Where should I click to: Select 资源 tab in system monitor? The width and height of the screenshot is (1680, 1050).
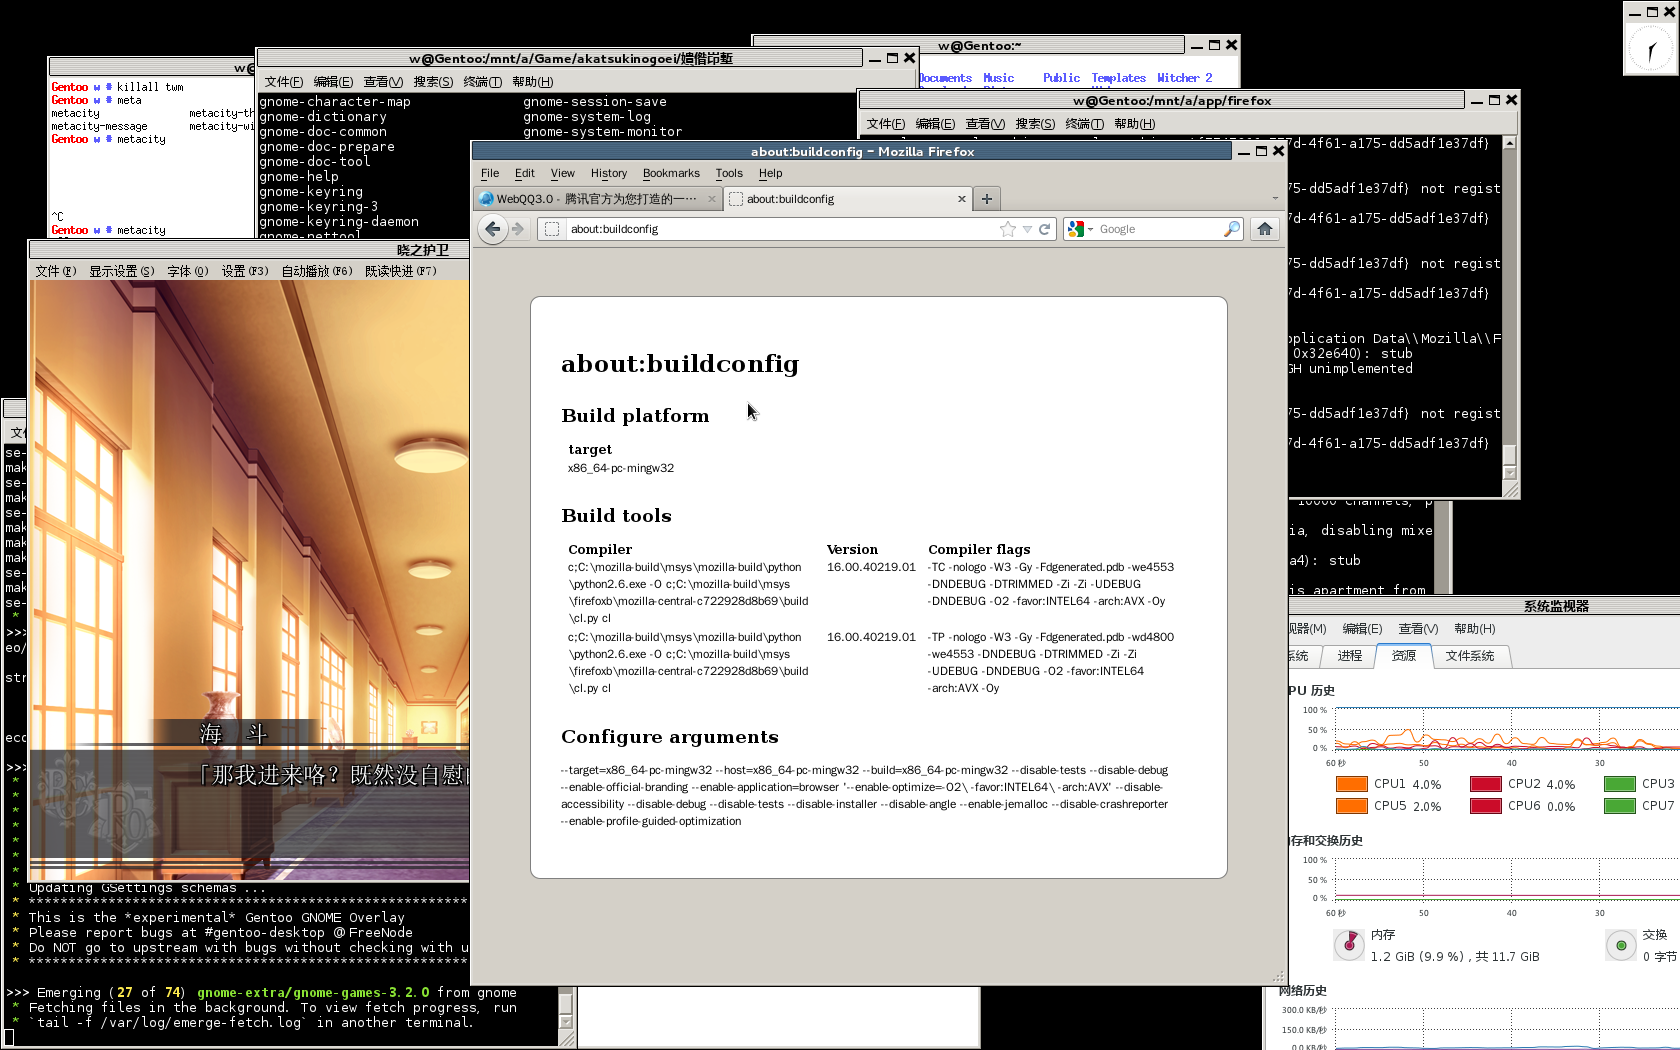tap(1404, 656)
